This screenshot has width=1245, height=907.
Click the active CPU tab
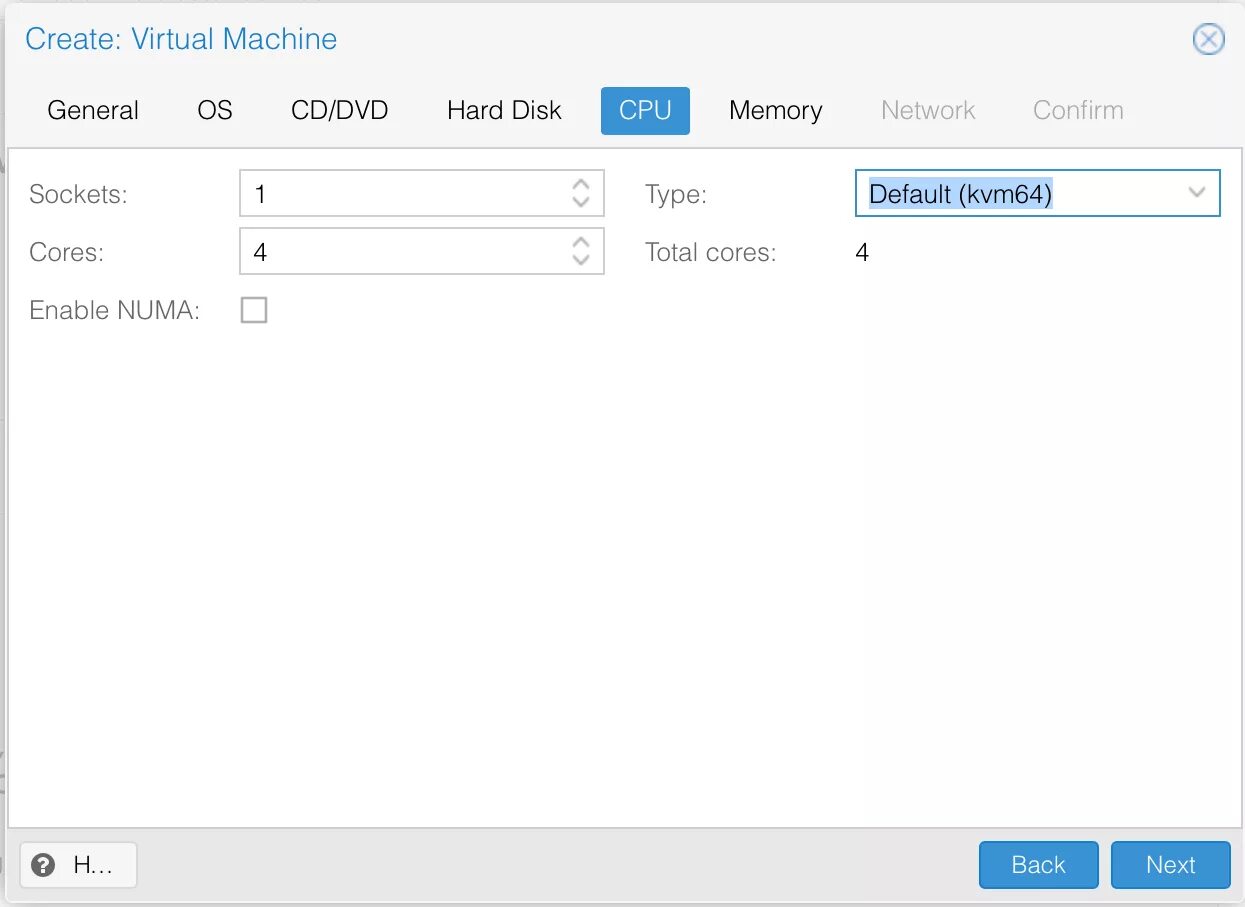tap(645, 110)
